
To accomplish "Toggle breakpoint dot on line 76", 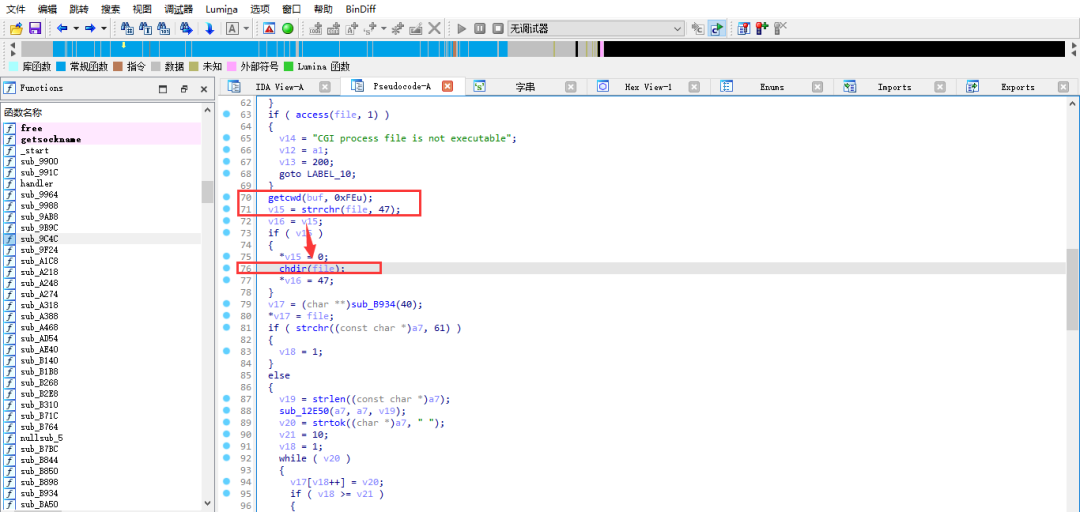I will 227,268.
